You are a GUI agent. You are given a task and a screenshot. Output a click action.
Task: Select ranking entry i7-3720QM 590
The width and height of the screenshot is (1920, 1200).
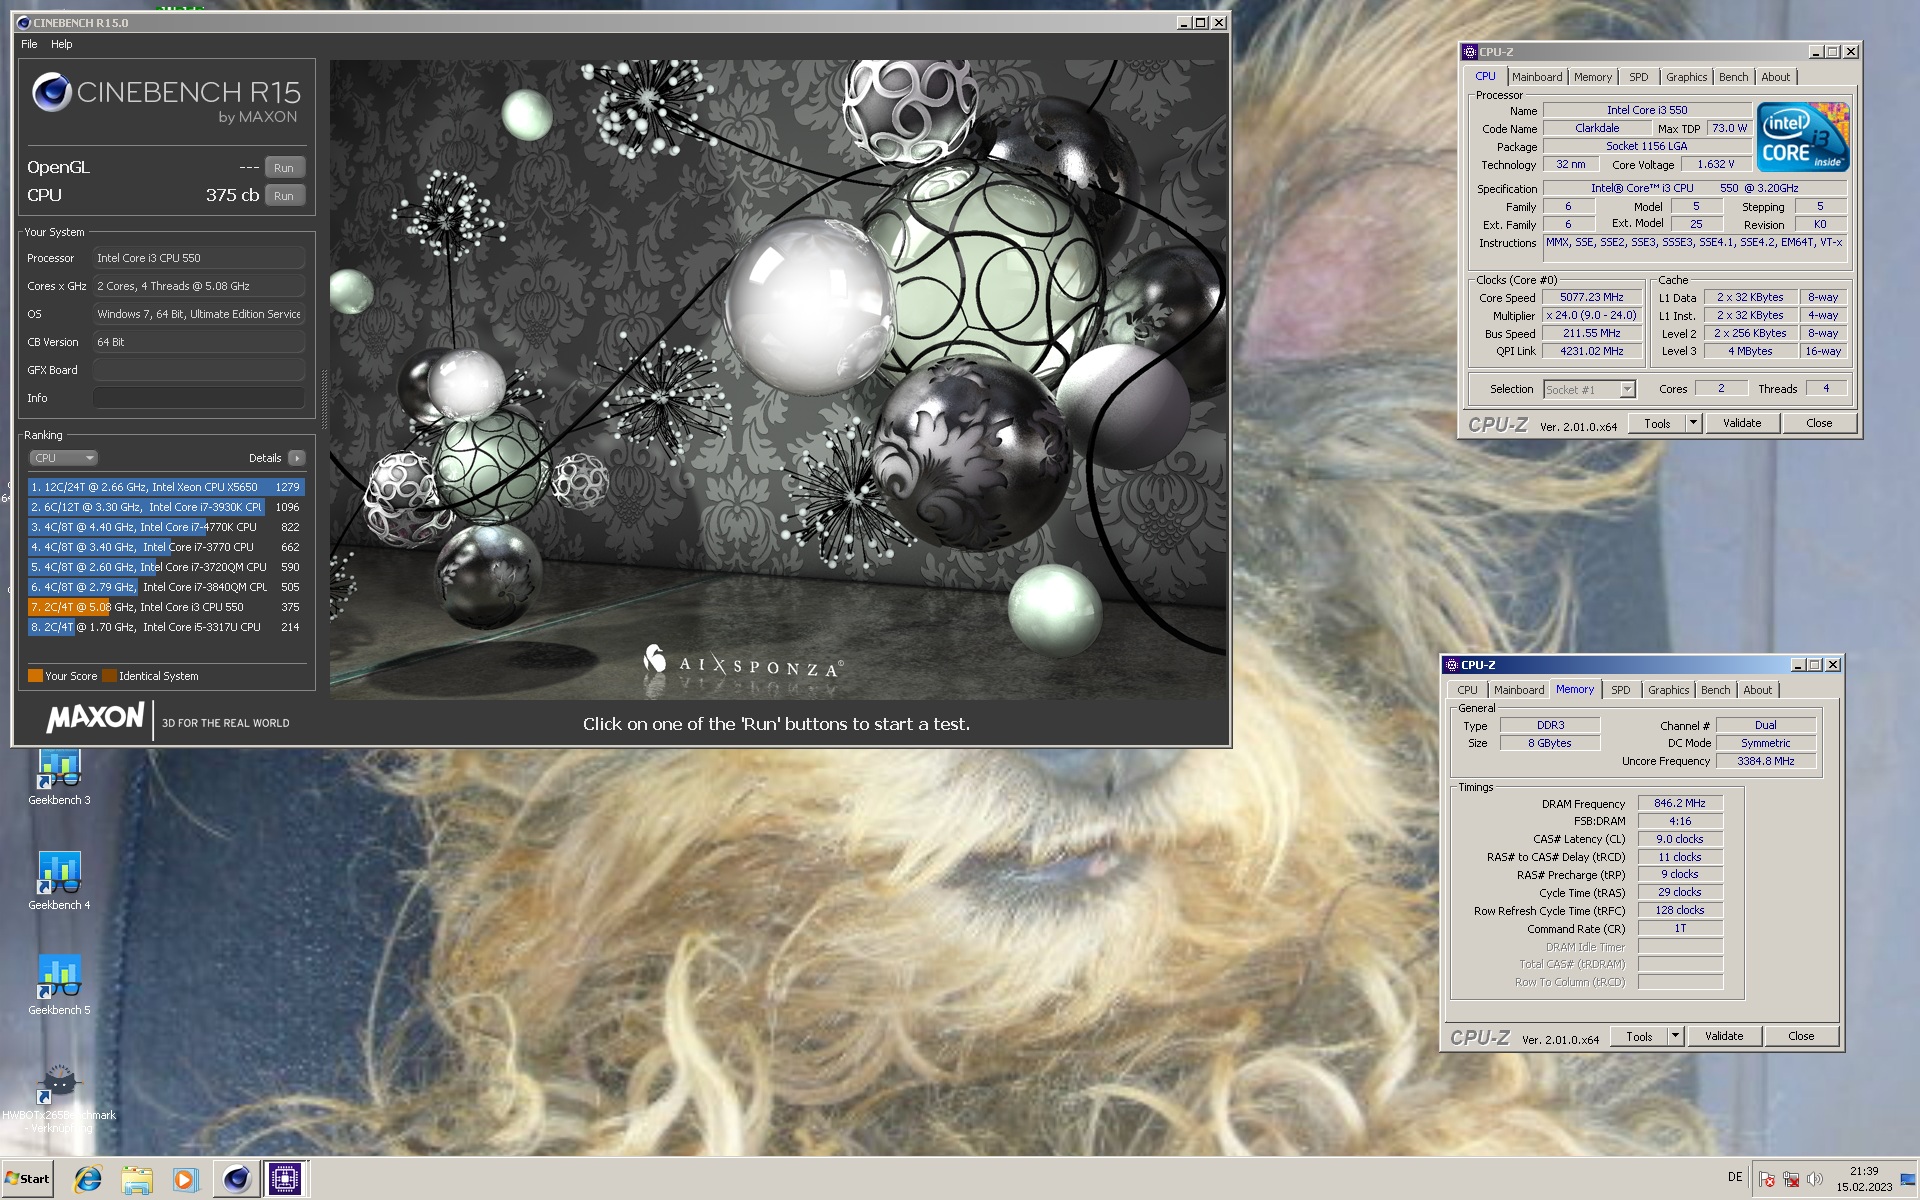click(x=166, y=567)
